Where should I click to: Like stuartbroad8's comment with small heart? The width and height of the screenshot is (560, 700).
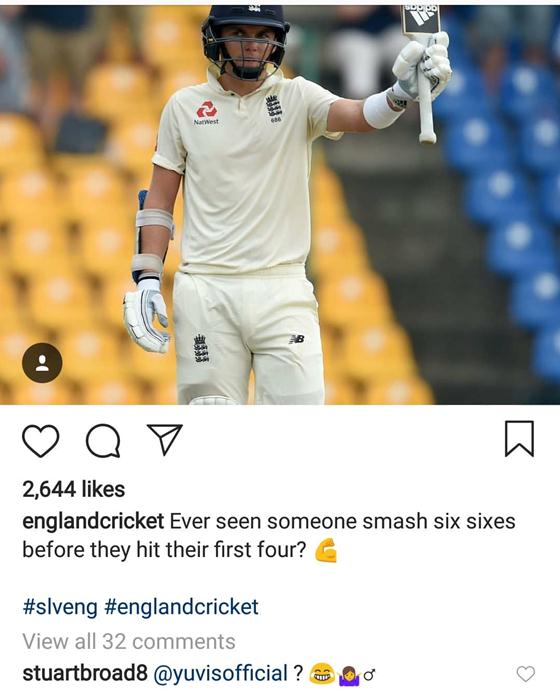[x=526, y=674]
